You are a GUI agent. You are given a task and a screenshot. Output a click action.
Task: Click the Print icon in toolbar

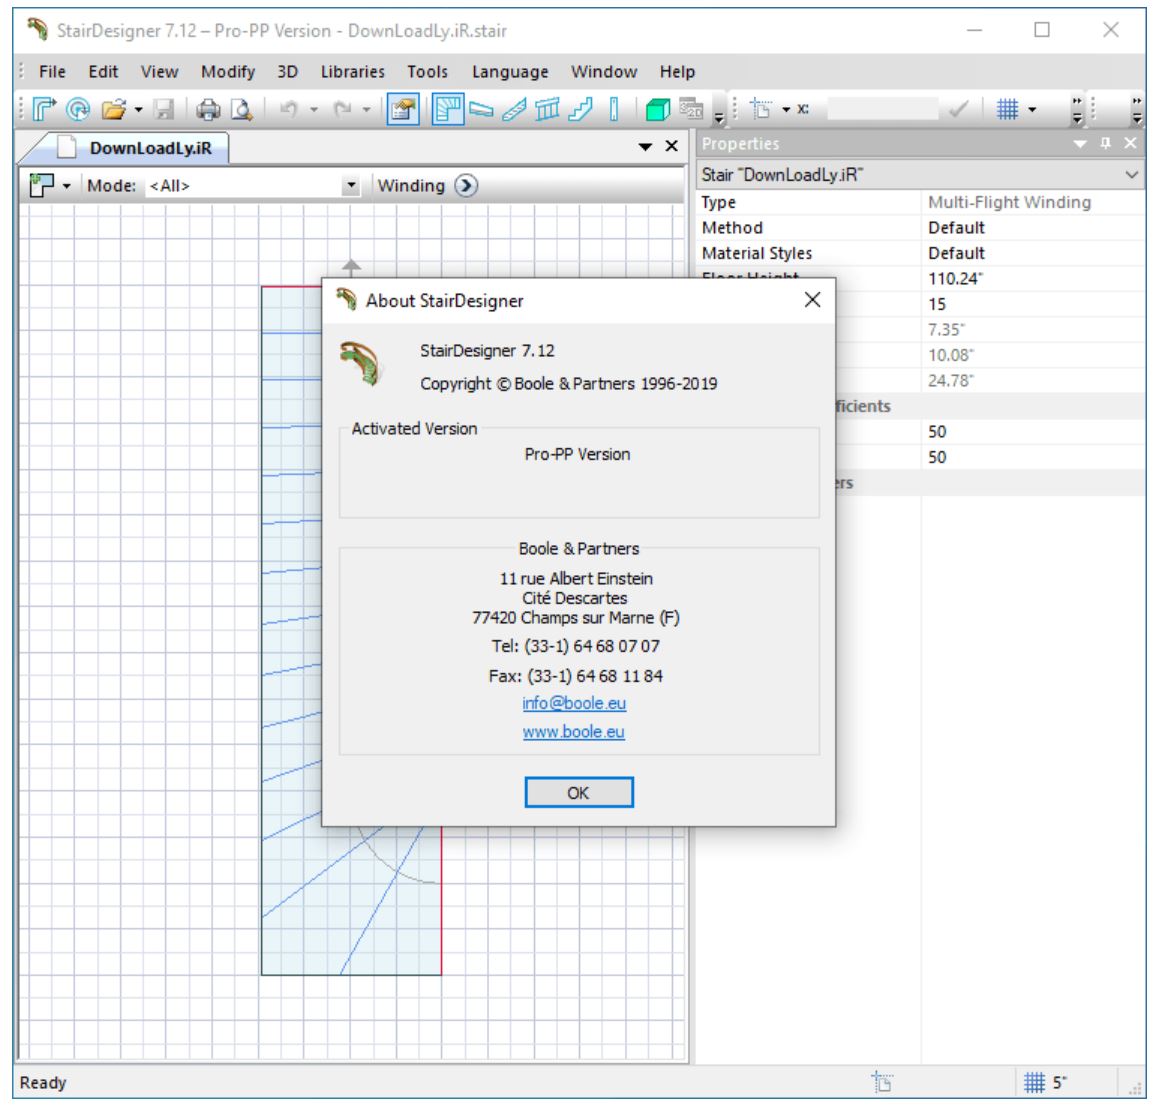point(208,109)
